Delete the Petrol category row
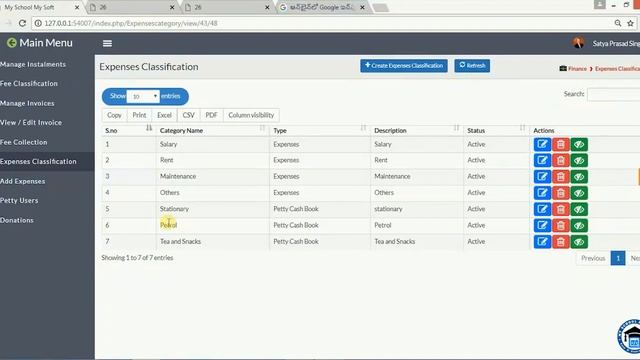640x360 pixels. point(560,226)
